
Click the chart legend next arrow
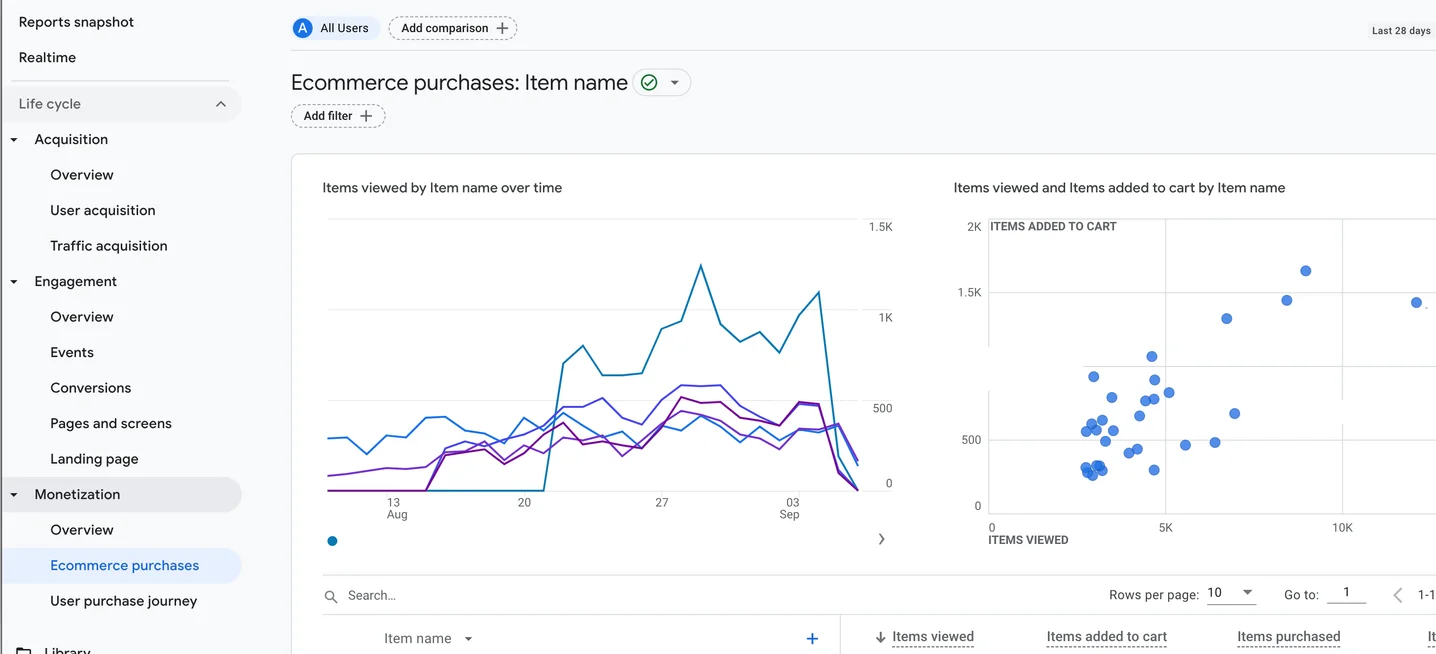pos(881,539)
